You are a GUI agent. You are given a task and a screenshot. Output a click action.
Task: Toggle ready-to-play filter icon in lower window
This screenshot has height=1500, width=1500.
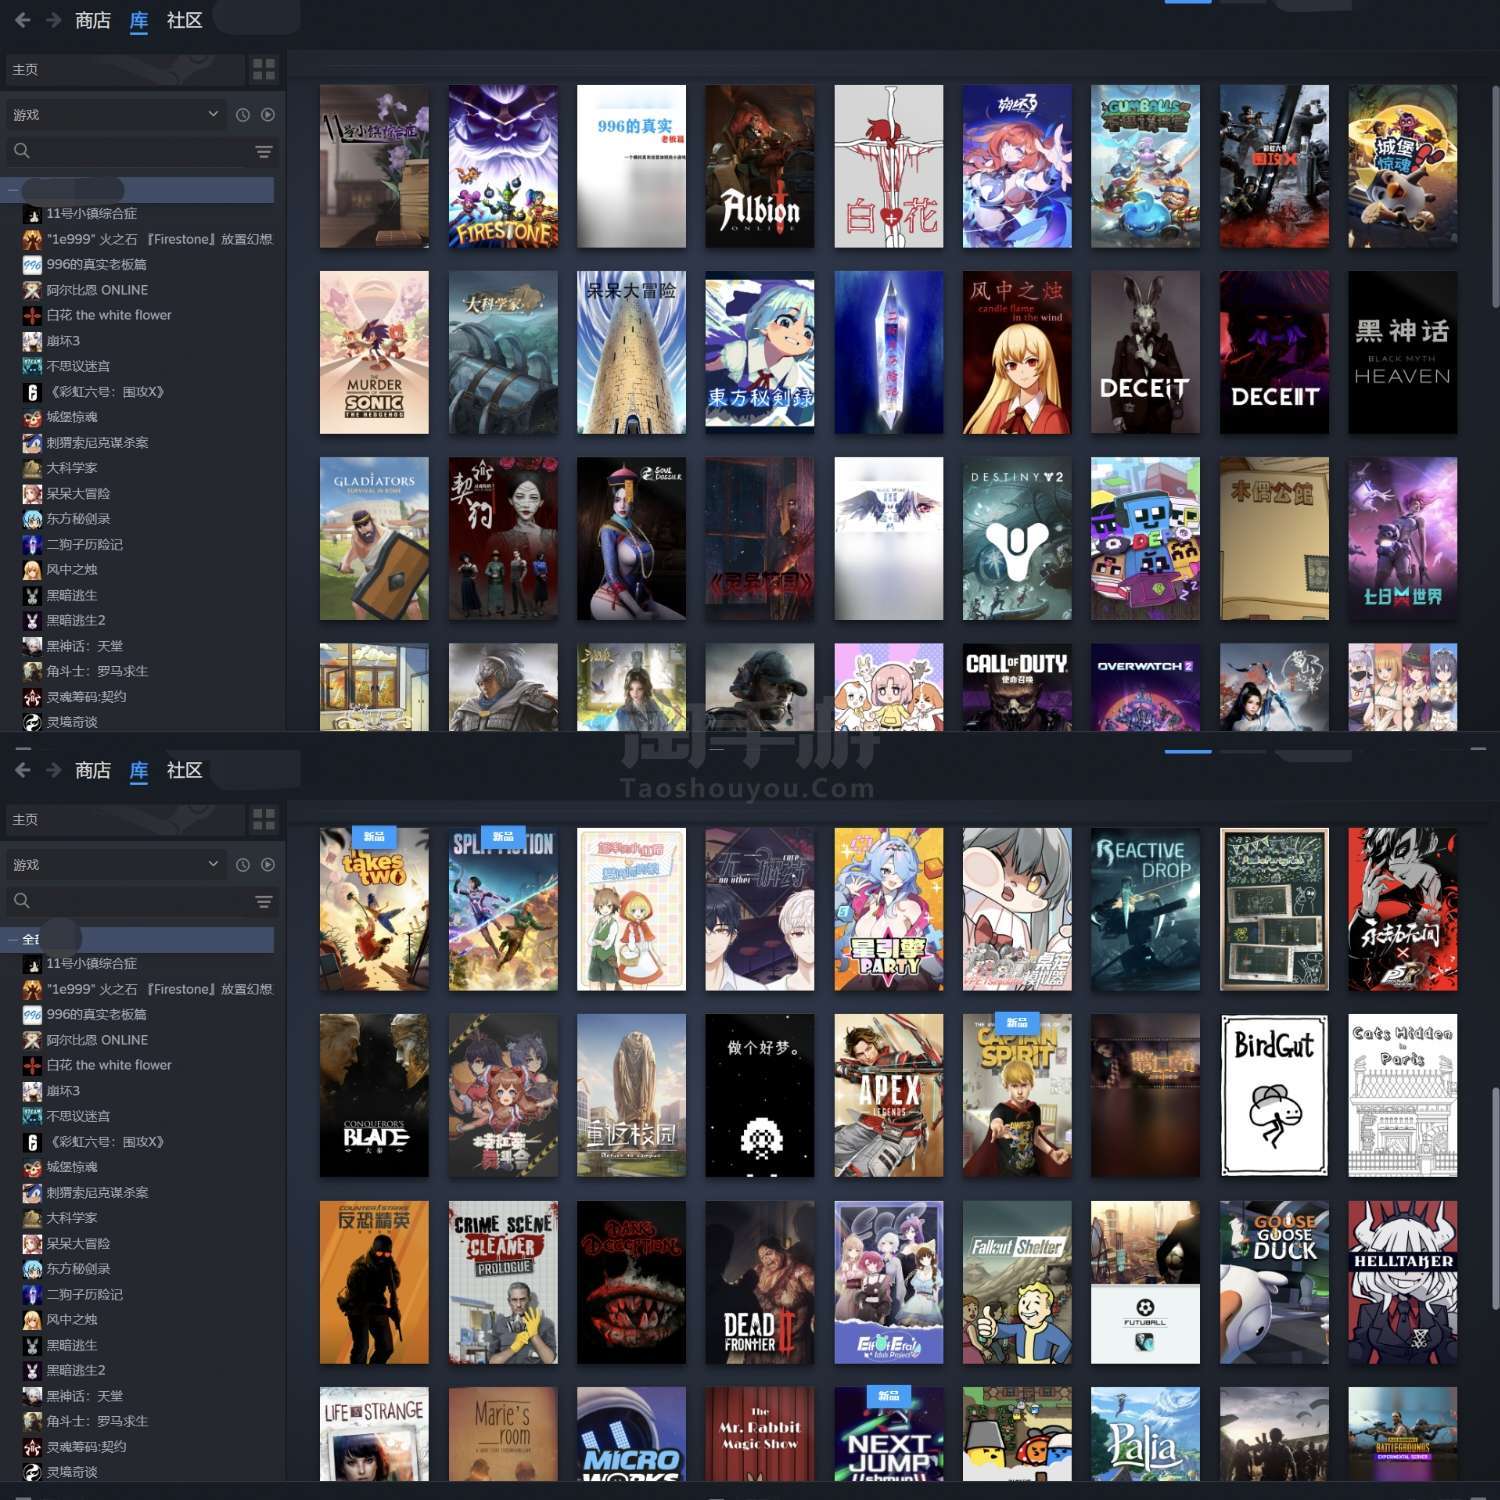click(x=268, y=865)
